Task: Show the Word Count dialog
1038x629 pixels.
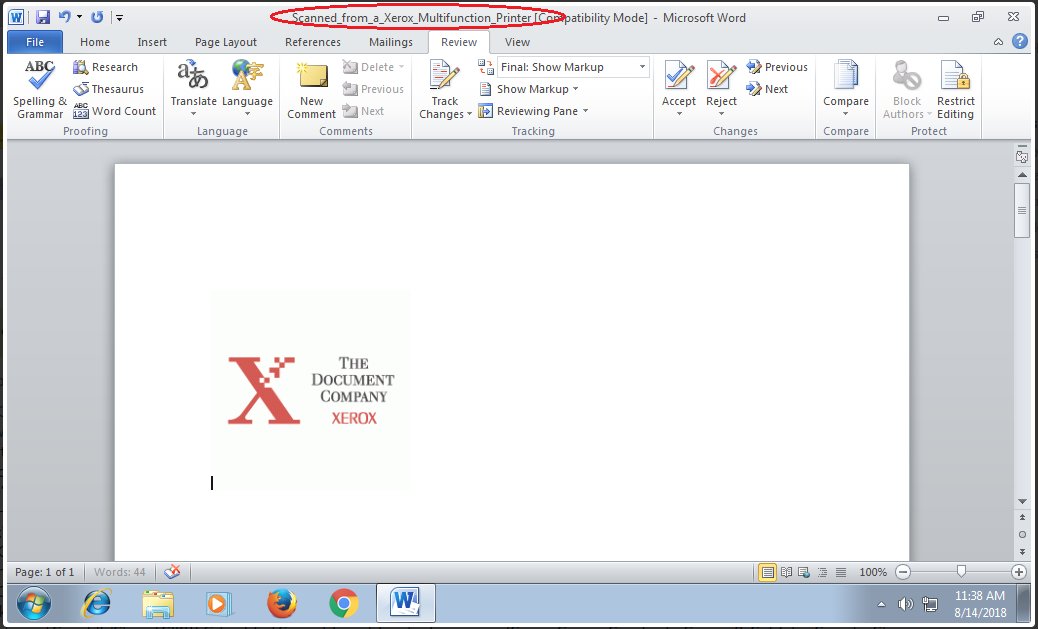Action: pyautogui.click(x=115, y=111)
